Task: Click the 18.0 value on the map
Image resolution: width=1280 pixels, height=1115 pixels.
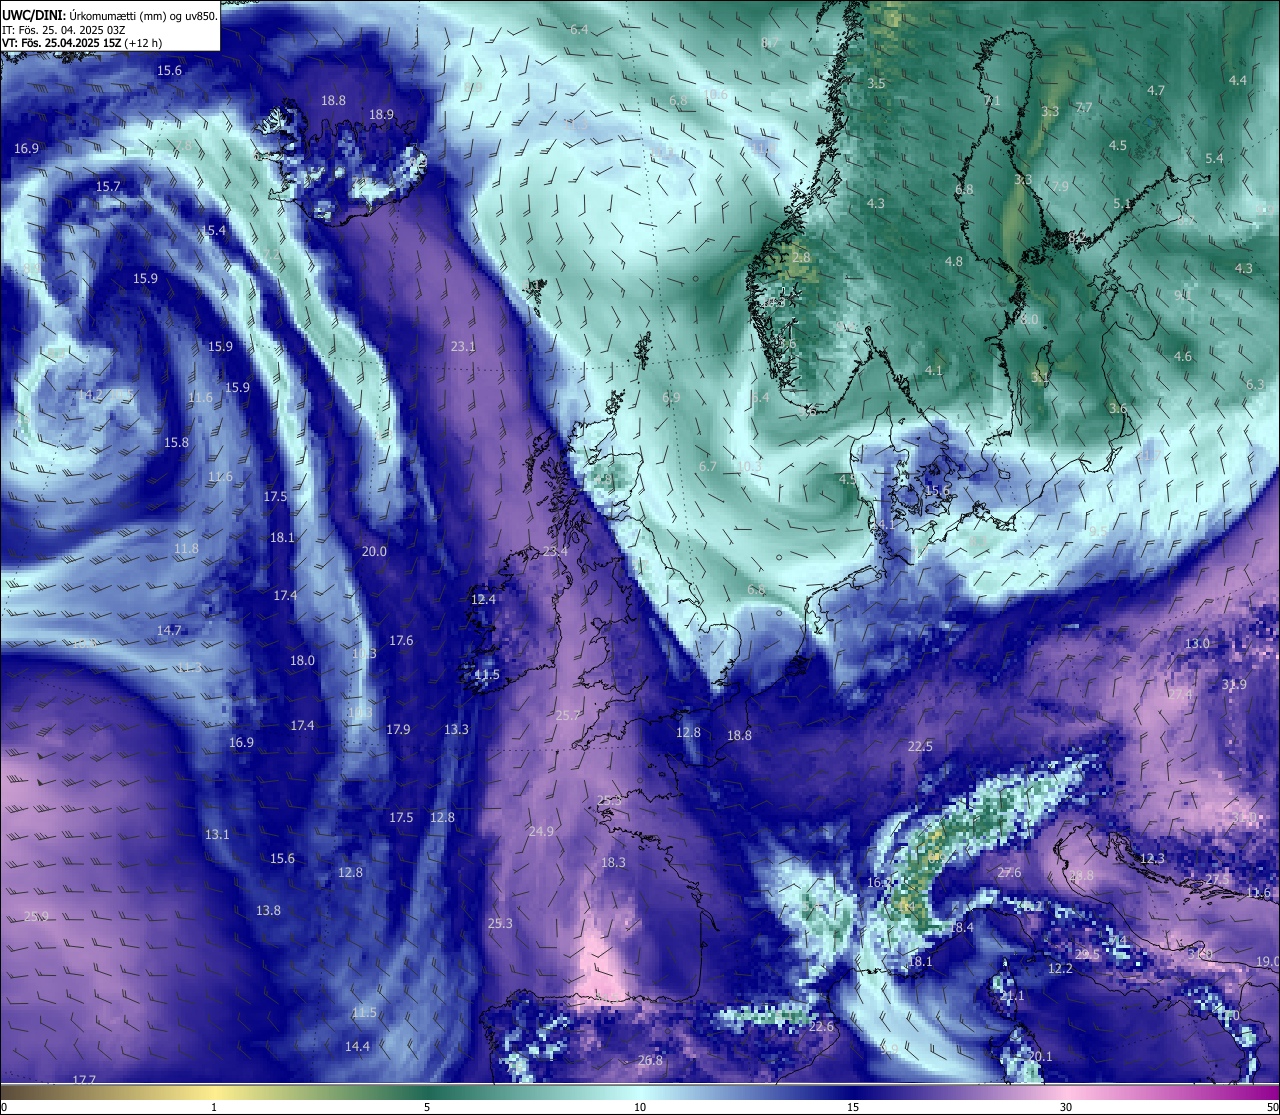Action: point(302,661)
